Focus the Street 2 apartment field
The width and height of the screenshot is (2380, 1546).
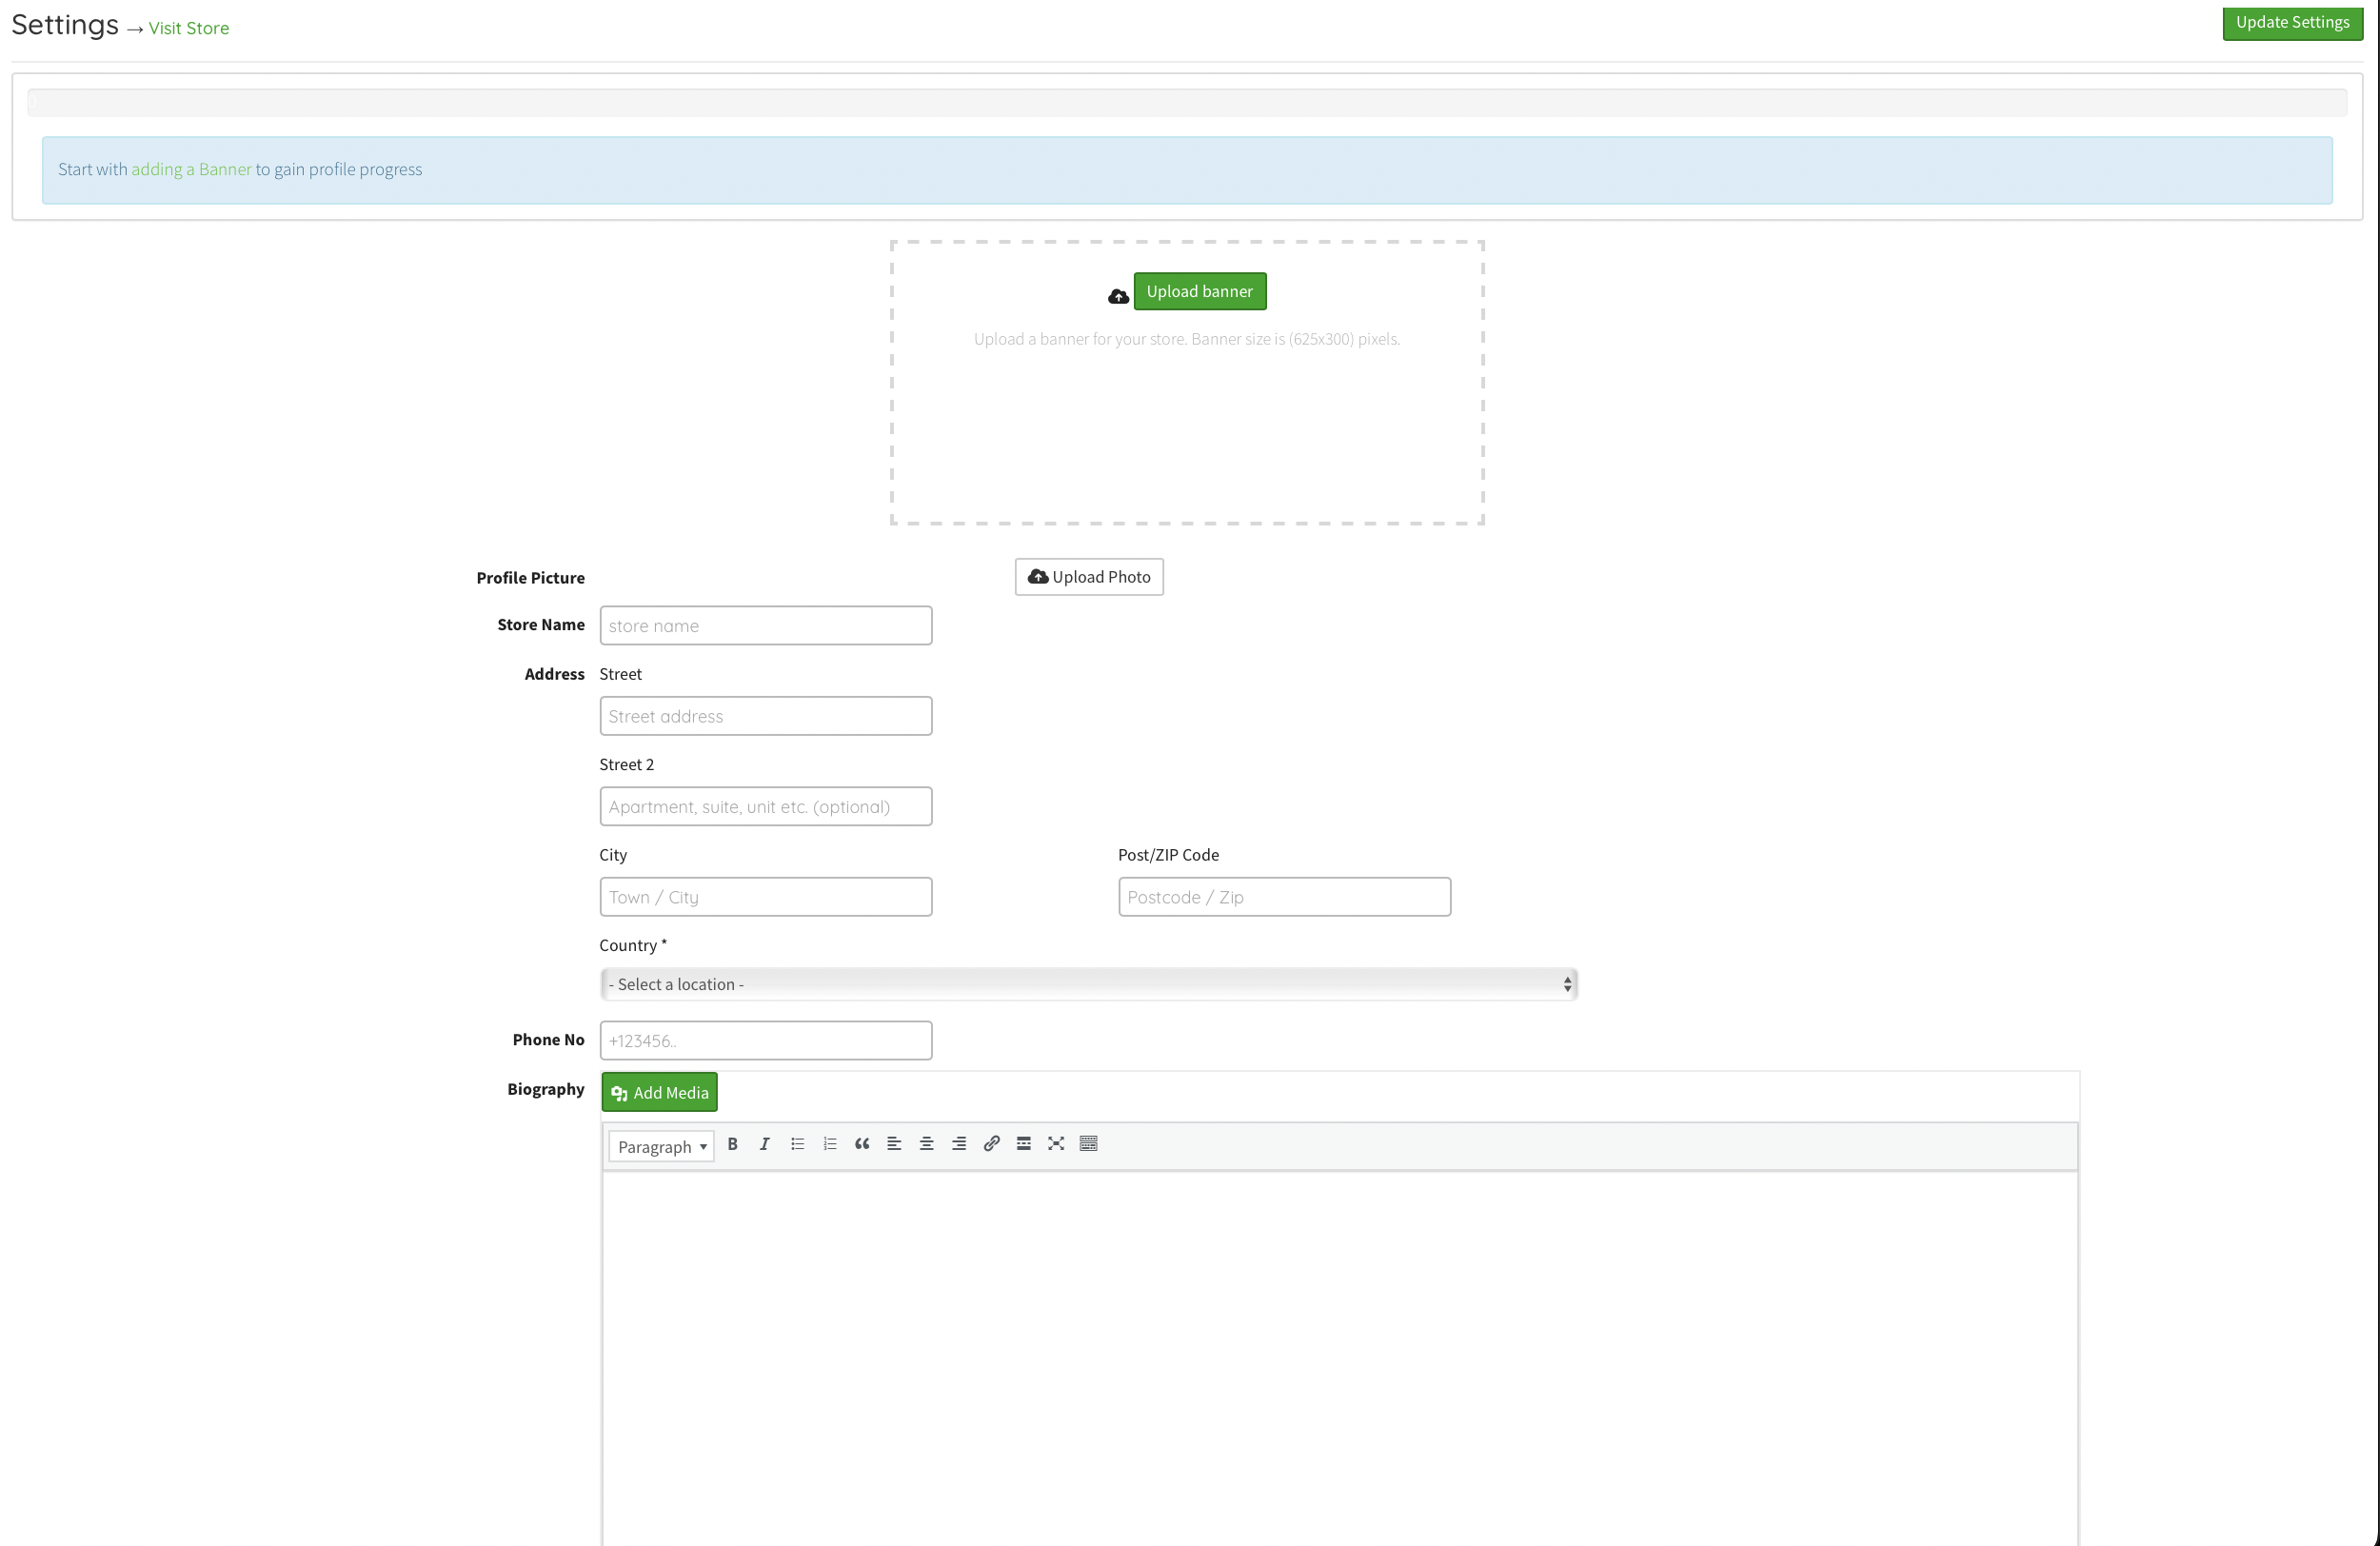(766, 807)
